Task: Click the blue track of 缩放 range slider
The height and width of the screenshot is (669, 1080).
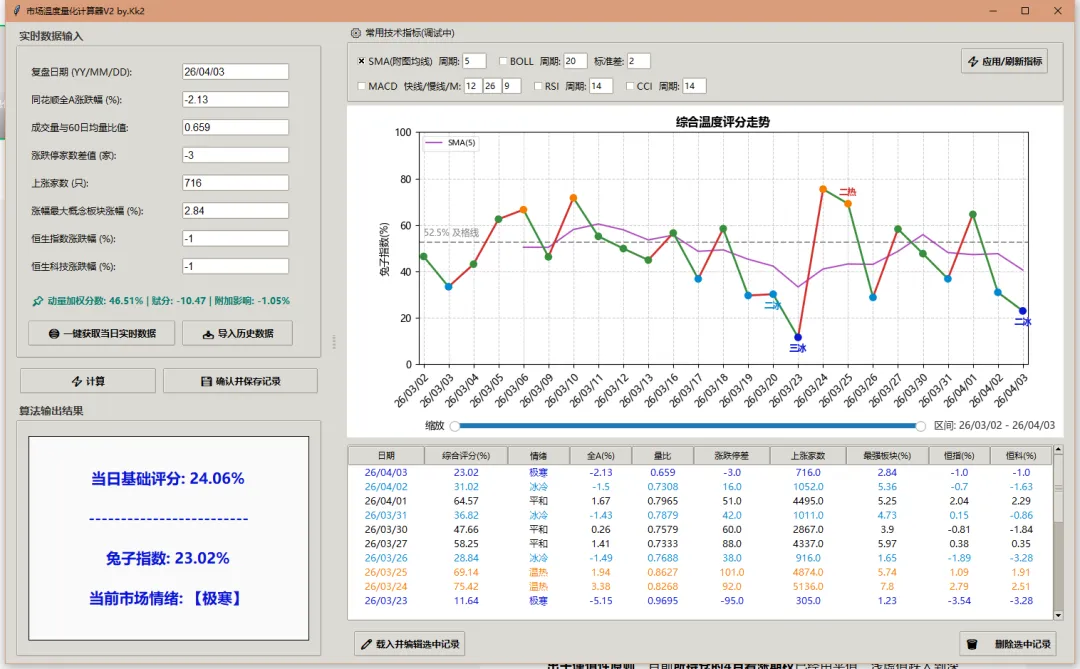Action: (x=687, y=426)
